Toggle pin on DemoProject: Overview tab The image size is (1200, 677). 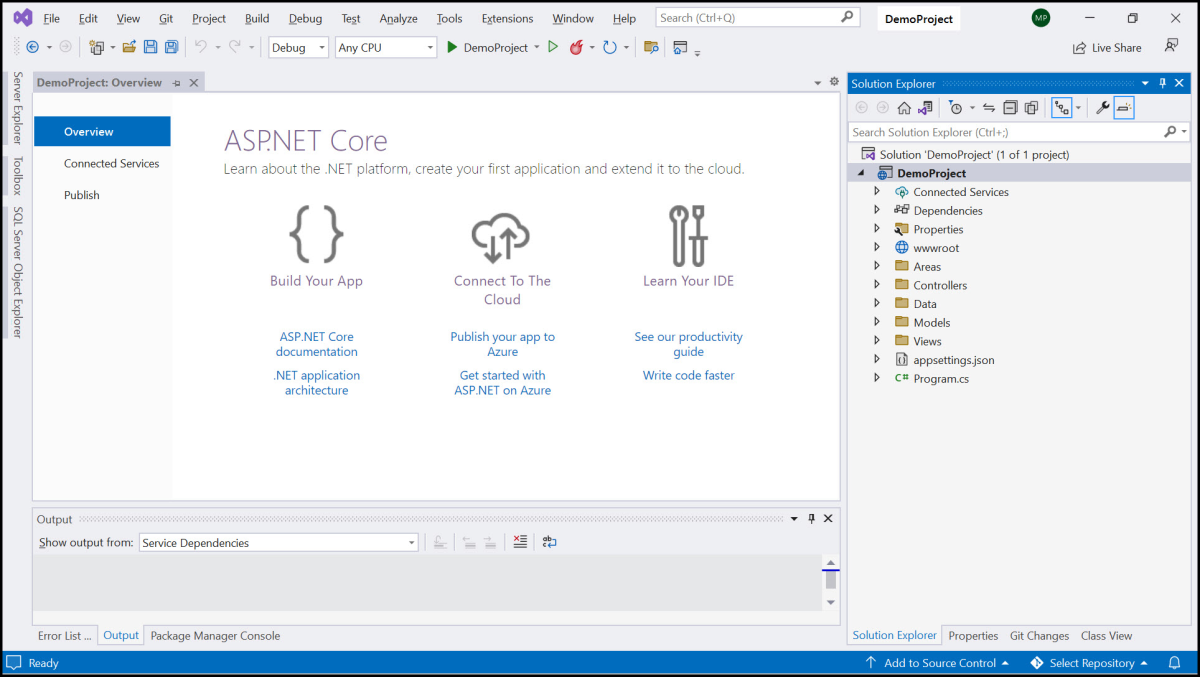(x=177, y=83)
